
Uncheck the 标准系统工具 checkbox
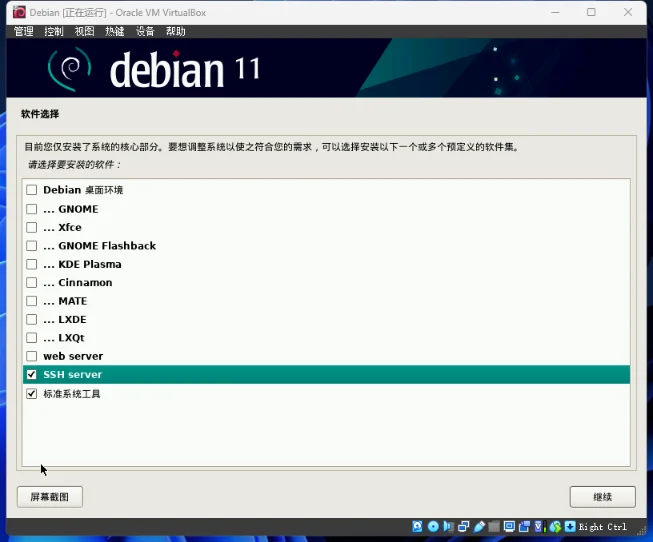tap(32, 393)
